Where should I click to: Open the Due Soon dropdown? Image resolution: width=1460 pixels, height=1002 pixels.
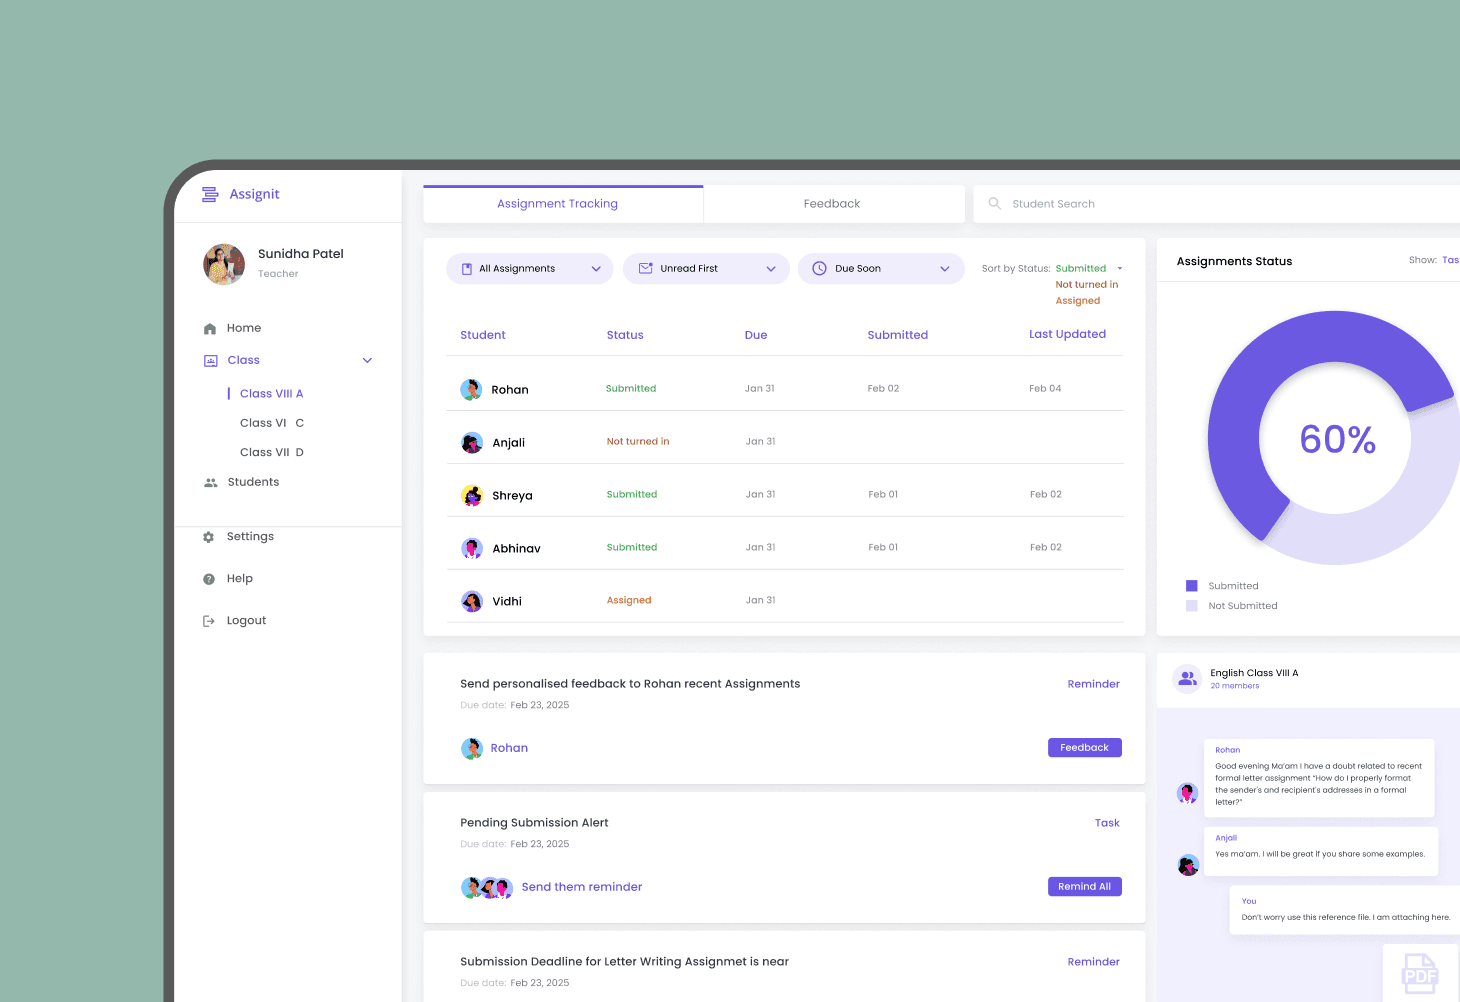click(x=881, y=269)
